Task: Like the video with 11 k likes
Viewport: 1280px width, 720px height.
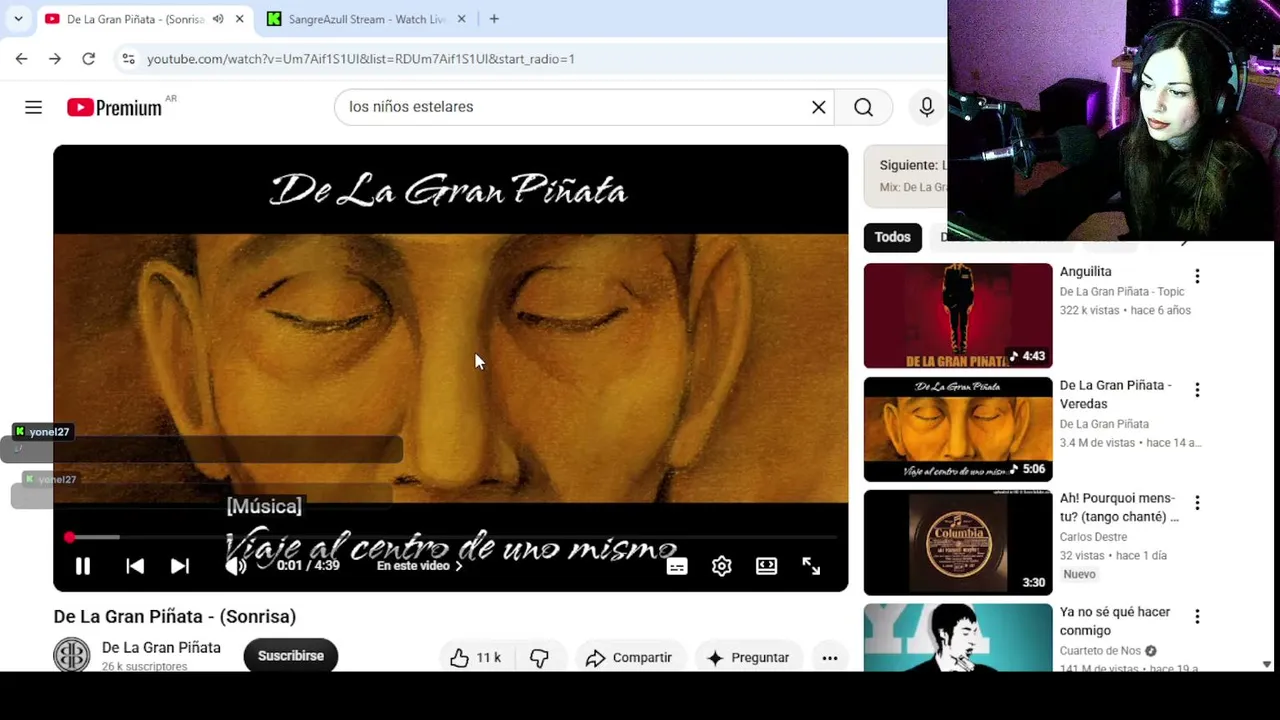Action: (476, 657)
